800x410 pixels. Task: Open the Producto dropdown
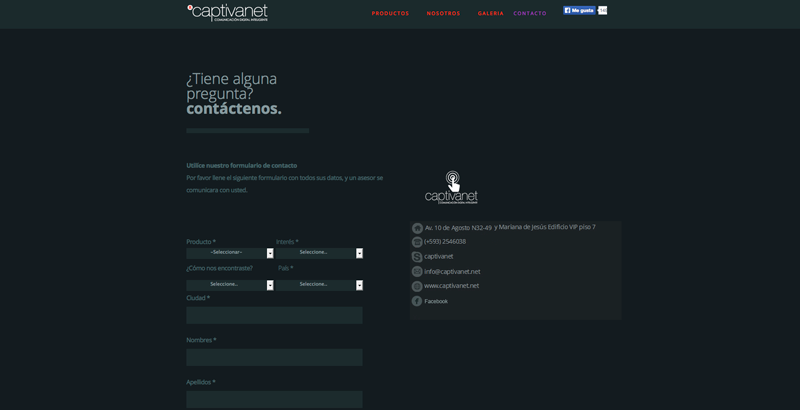(x=229, y=253)
